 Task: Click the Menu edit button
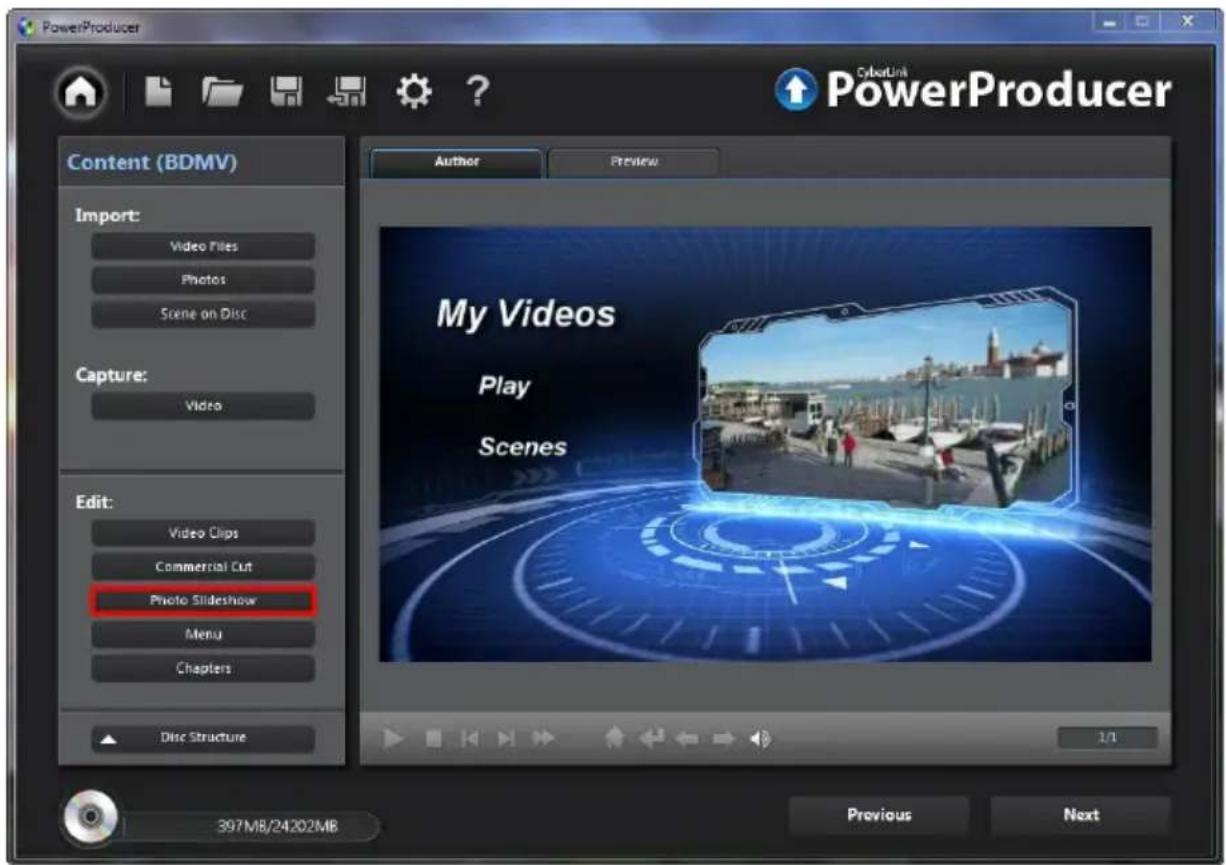point(203,635)
